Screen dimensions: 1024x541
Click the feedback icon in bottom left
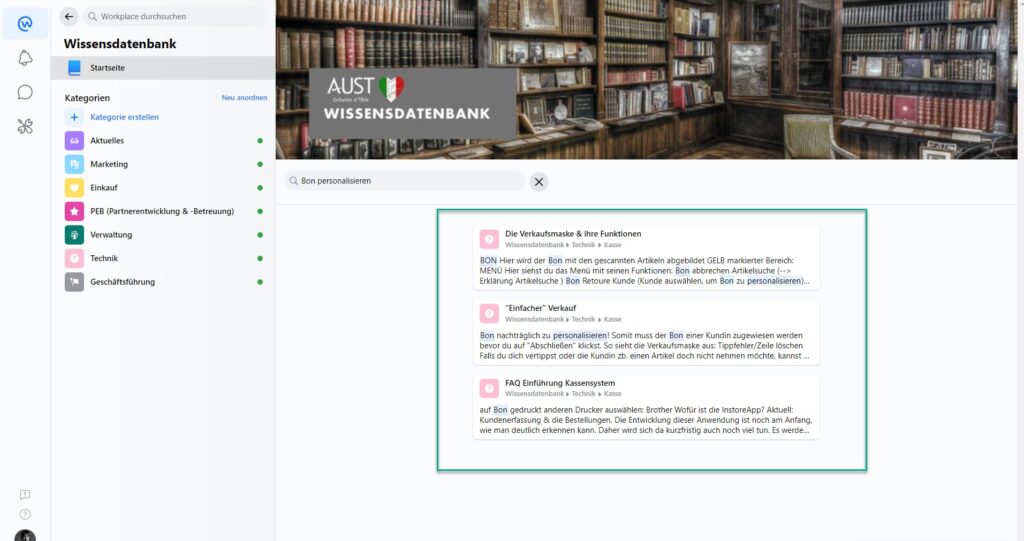click(25, 495)
